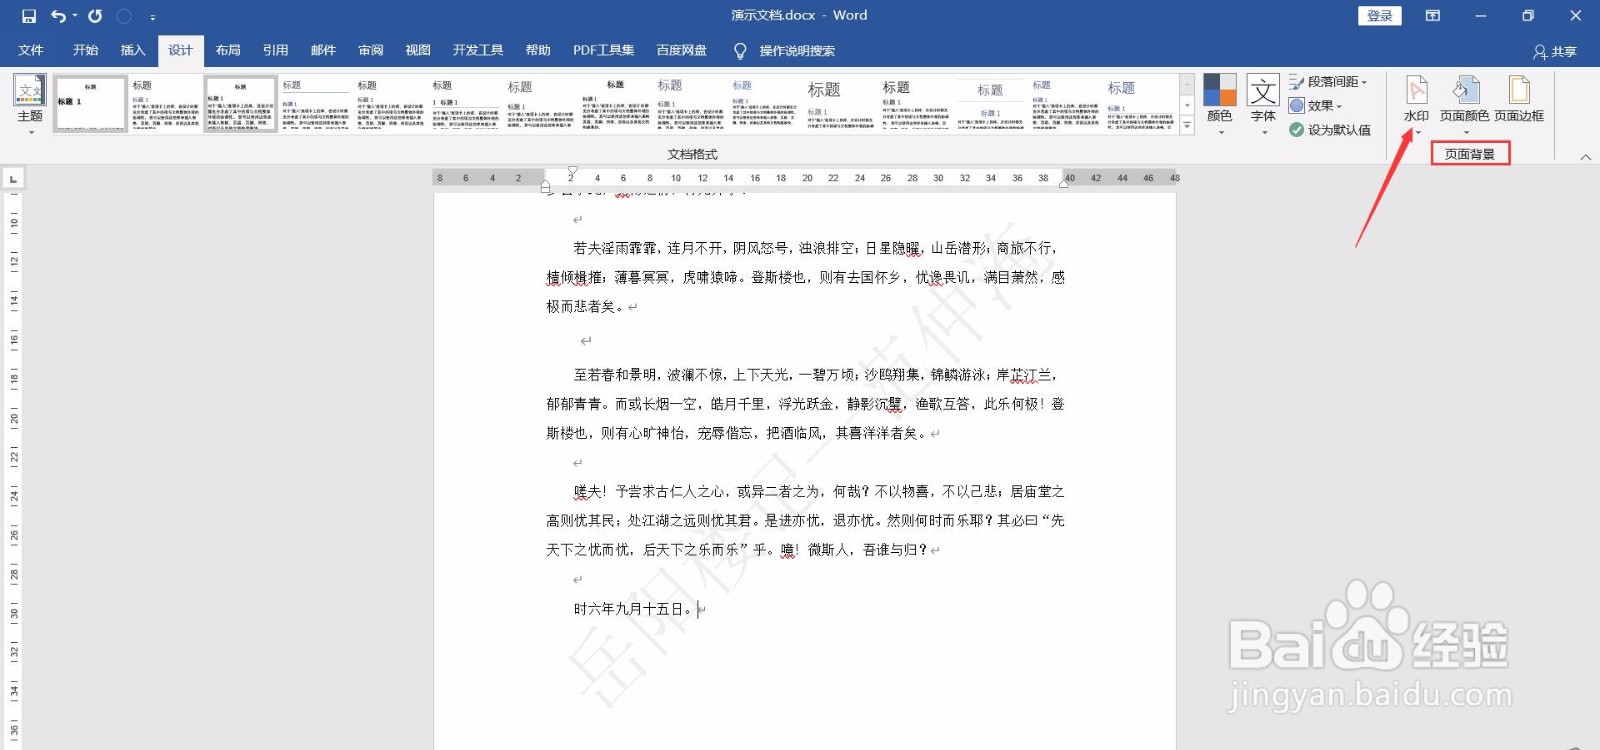The height and width of the screenshot is (750, 1600).
Task: Redo with the repeat arrow icon
Action: pos(95,16)
